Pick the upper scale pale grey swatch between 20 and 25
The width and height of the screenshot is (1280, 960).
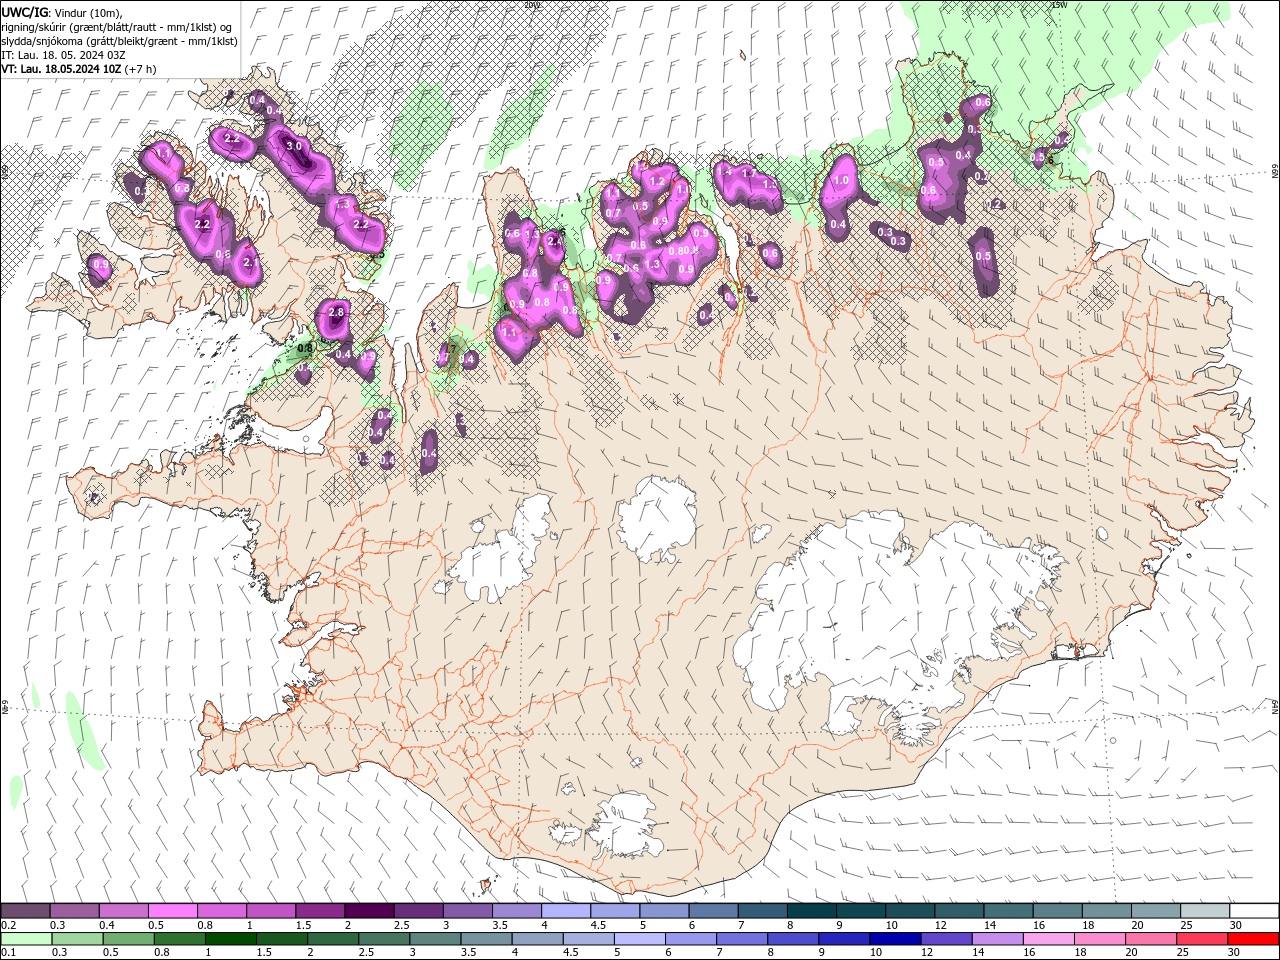click(x=1155, y=911)
